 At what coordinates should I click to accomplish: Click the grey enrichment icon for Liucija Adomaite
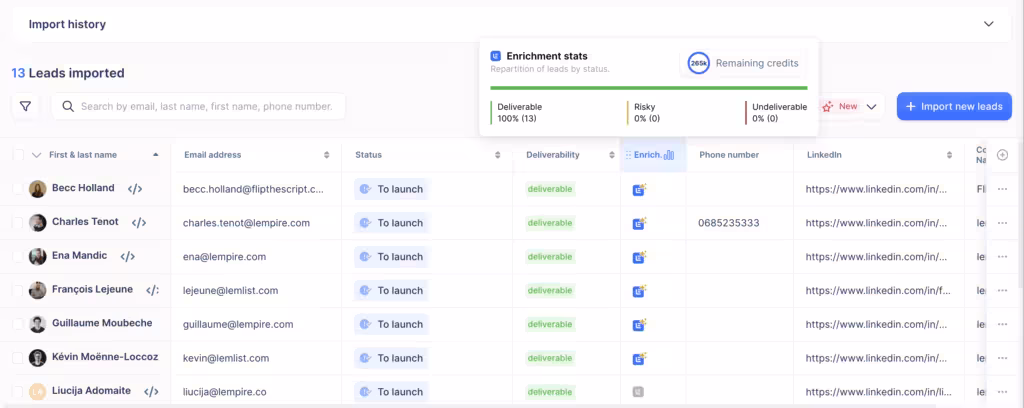pos(638,391)
